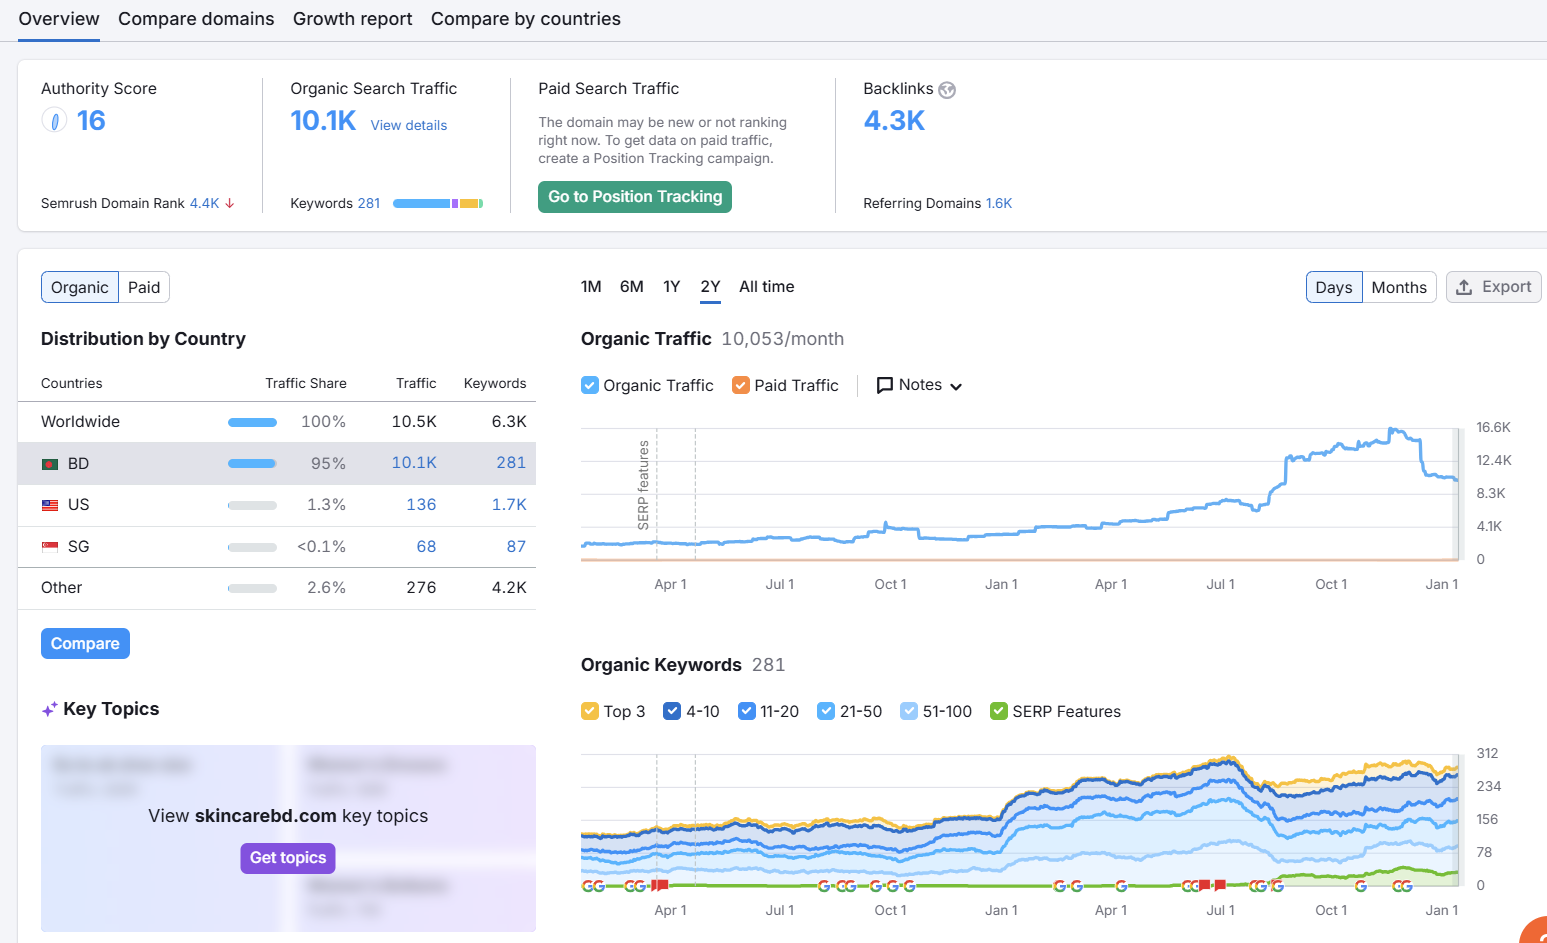Toggle the 51-100 positions checkbox
Image resolution: width=1547 pixels, height=943 pixels.
909,711
